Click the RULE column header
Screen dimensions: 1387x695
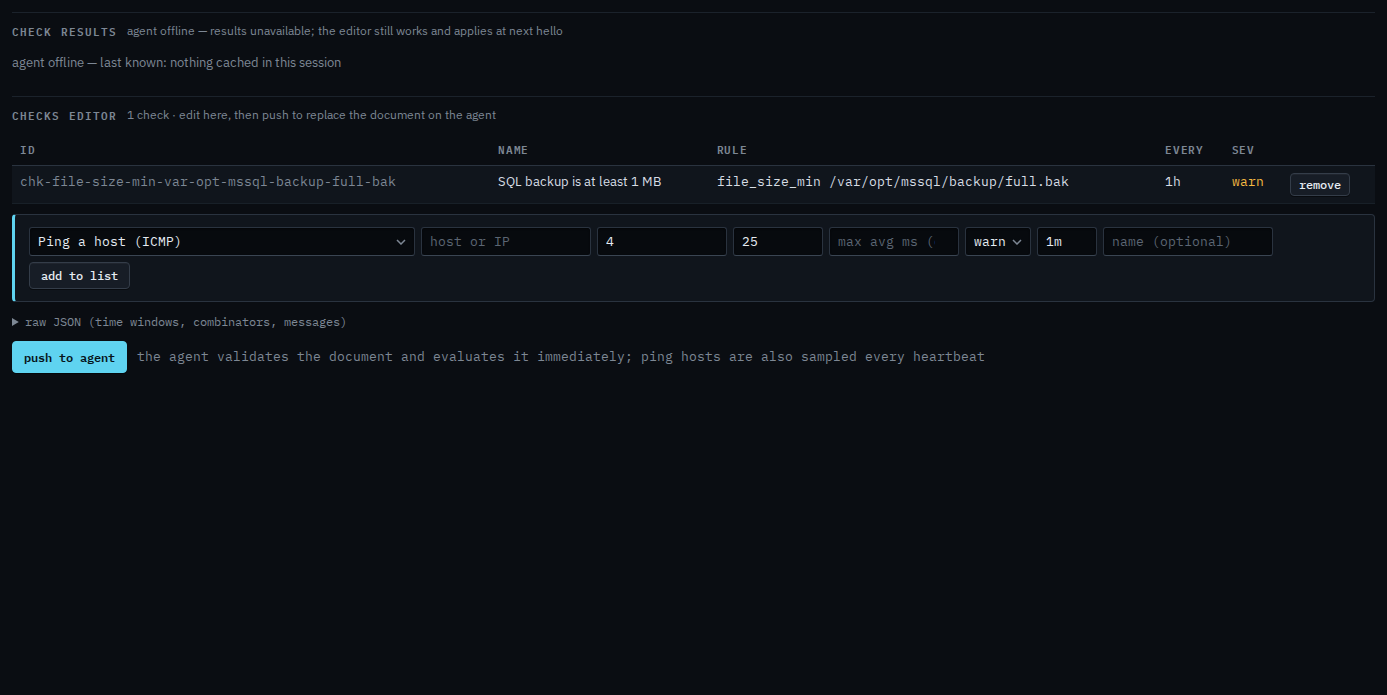click(x=732, y=150)
